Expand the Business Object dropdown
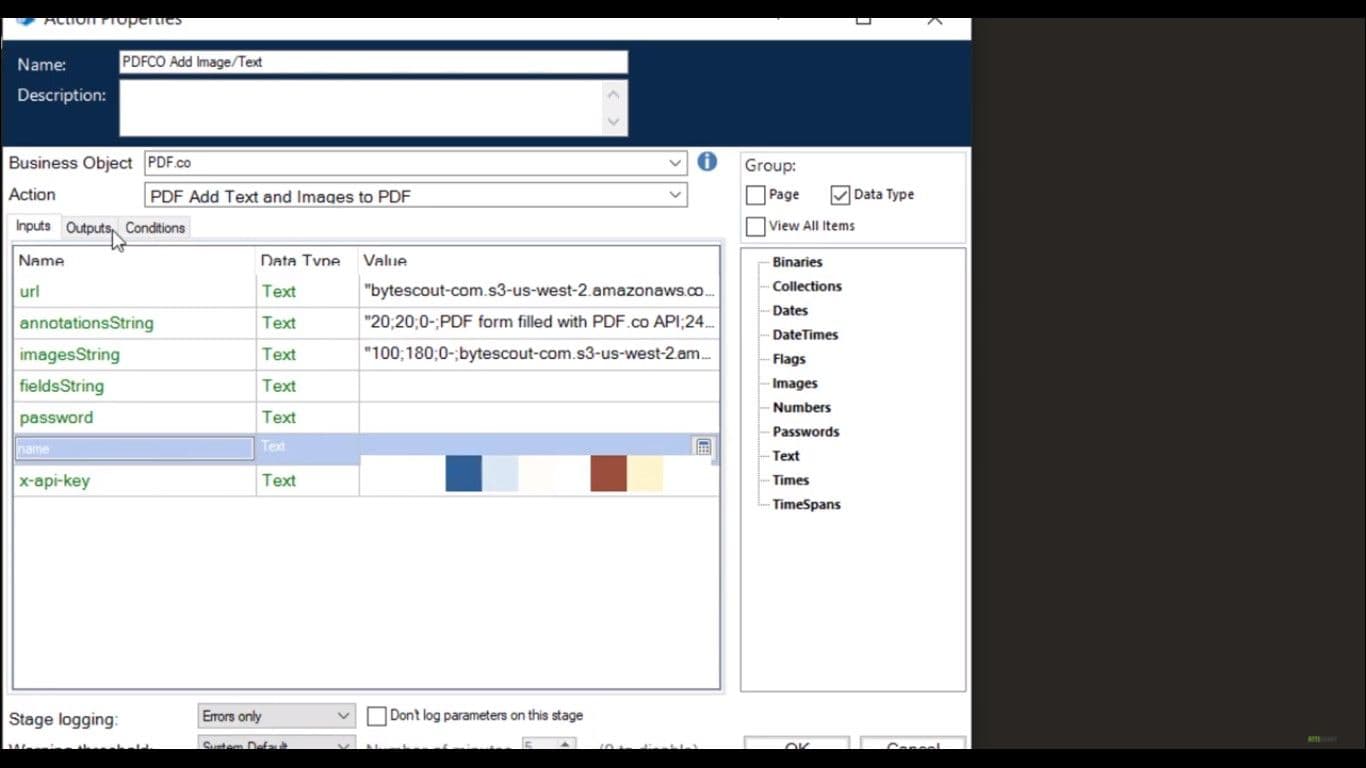This screenshot has width=1366, height=768. pos(675,163)
